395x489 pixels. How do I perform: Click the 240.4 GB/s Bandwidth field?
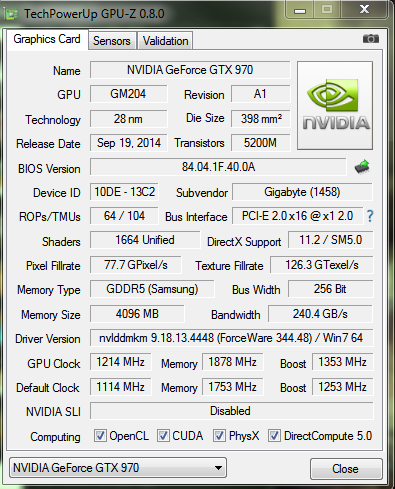(x=320, y=314)
